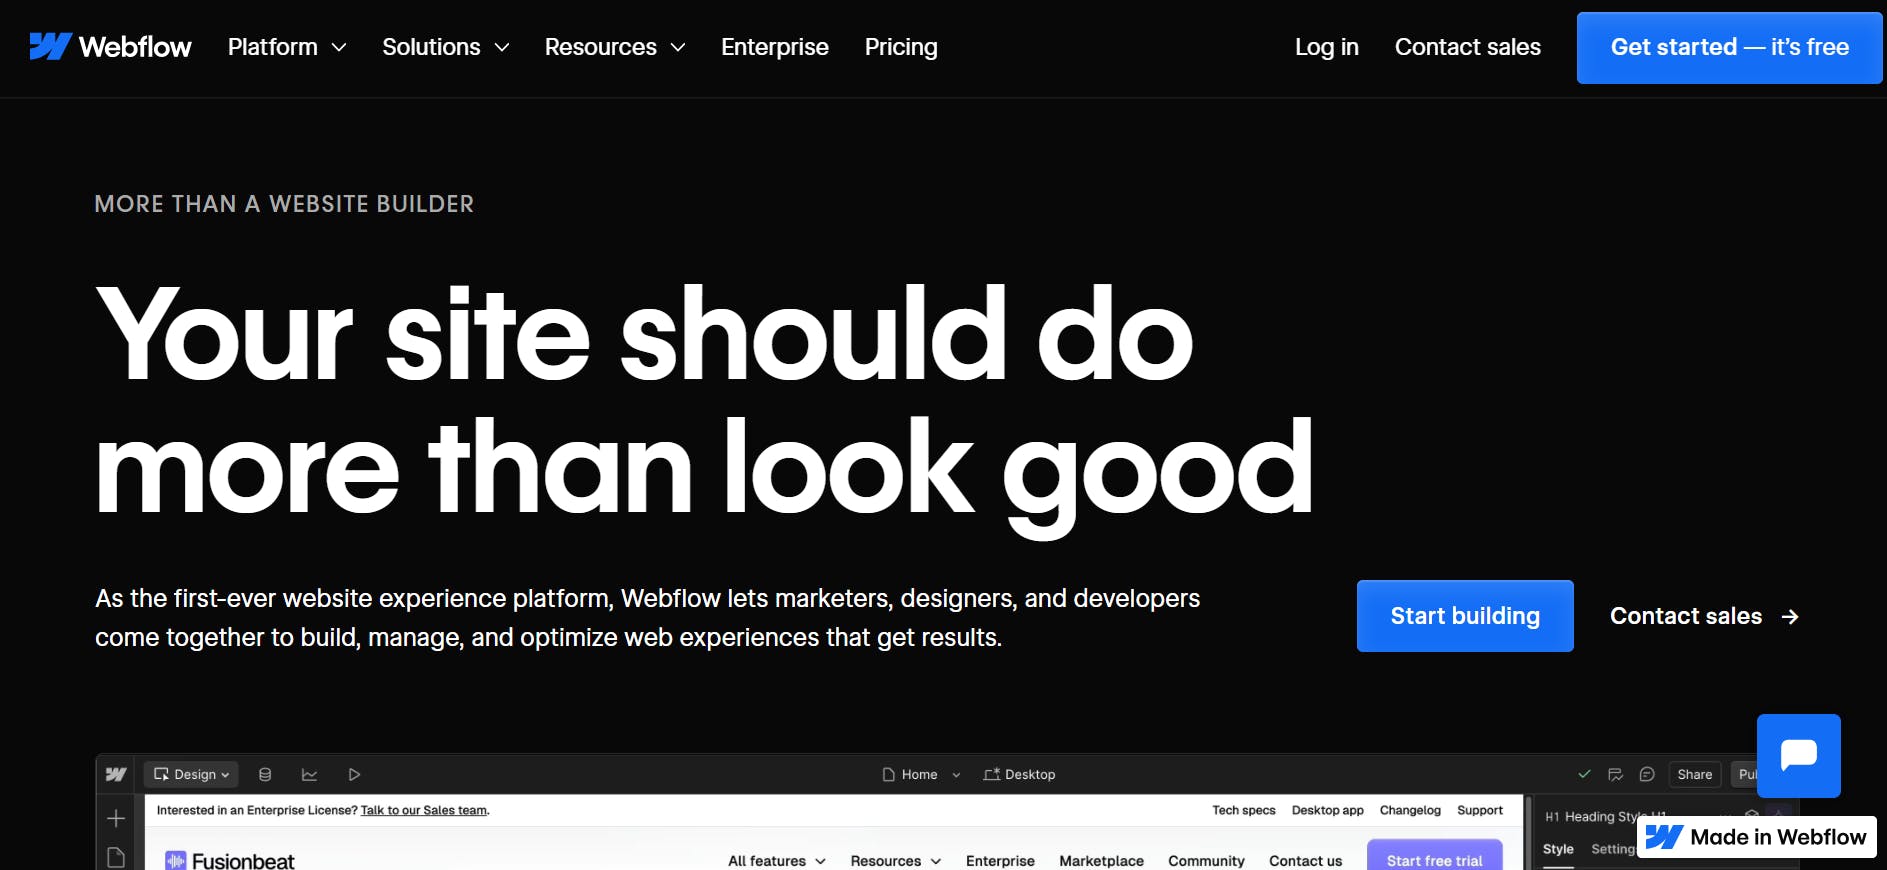Click the Start free trial button

point(1434,856)
